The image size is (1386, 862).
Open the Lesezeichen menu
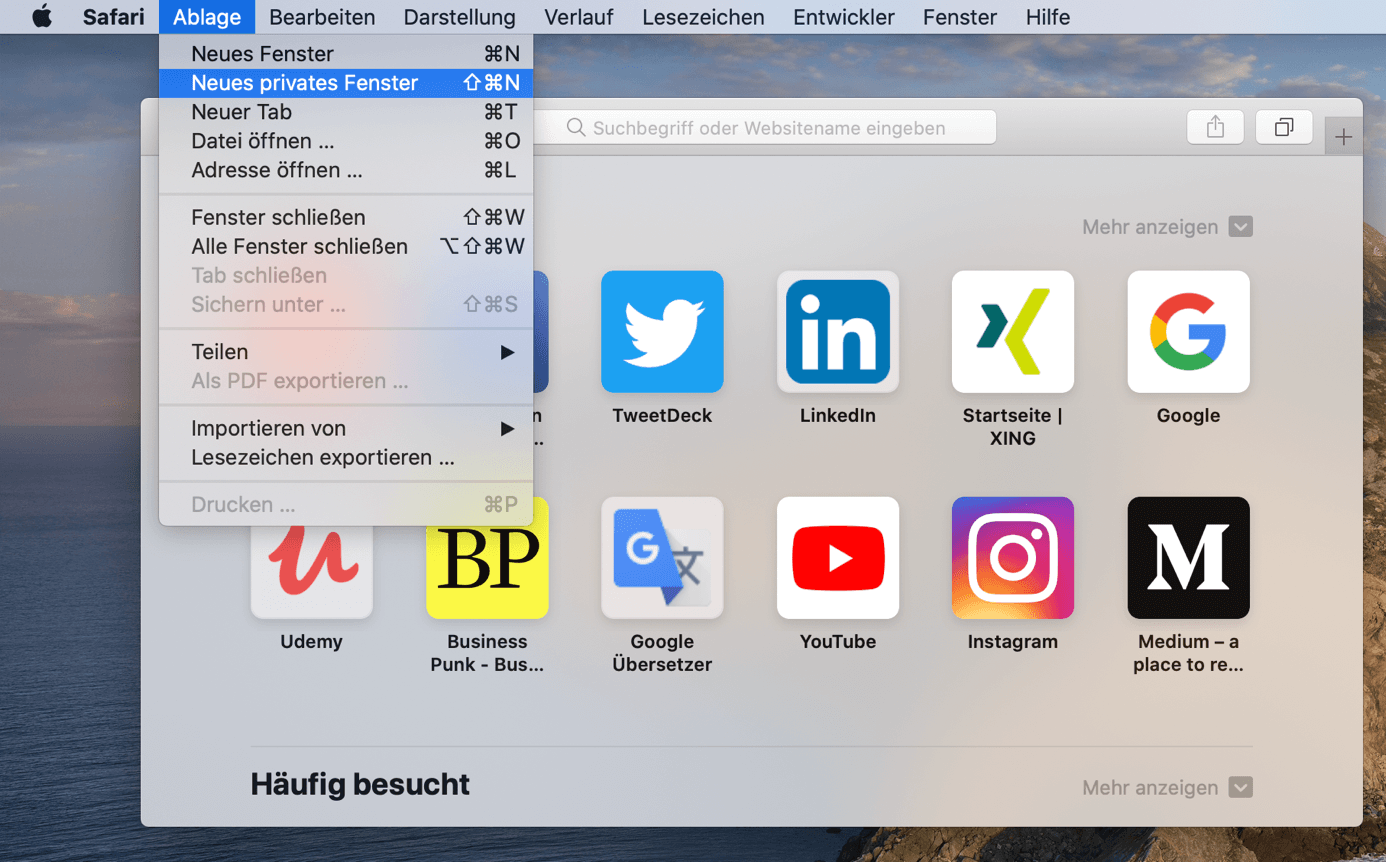[703, 17]
